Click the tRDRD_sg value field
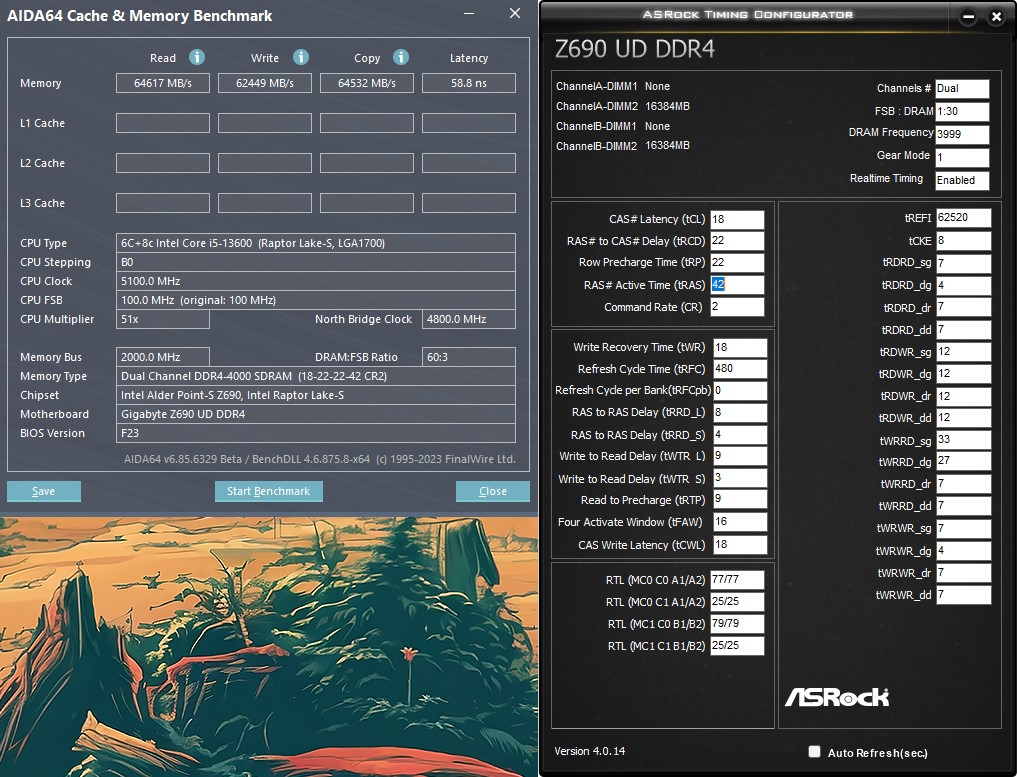This screenshot has width=1017, height=777. point(963,263)
